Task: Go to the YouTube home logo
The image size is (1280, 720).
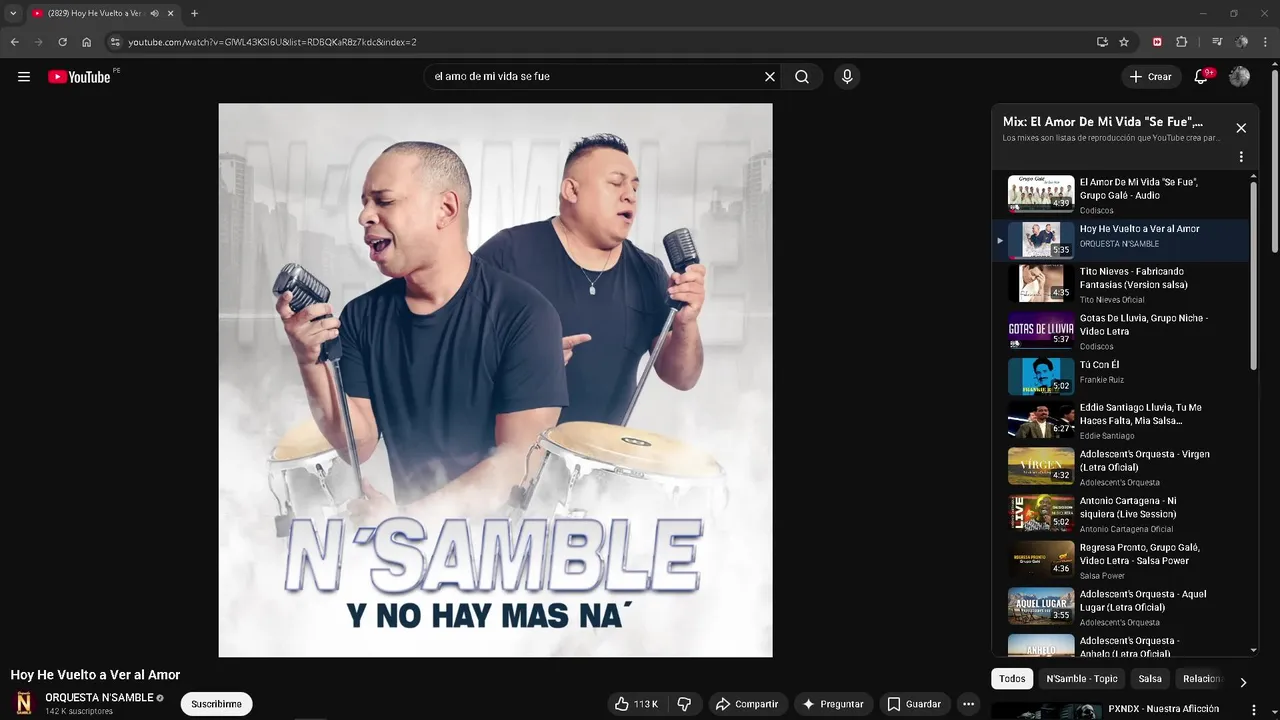Action: pyautogui.click(x=79, y=77)
